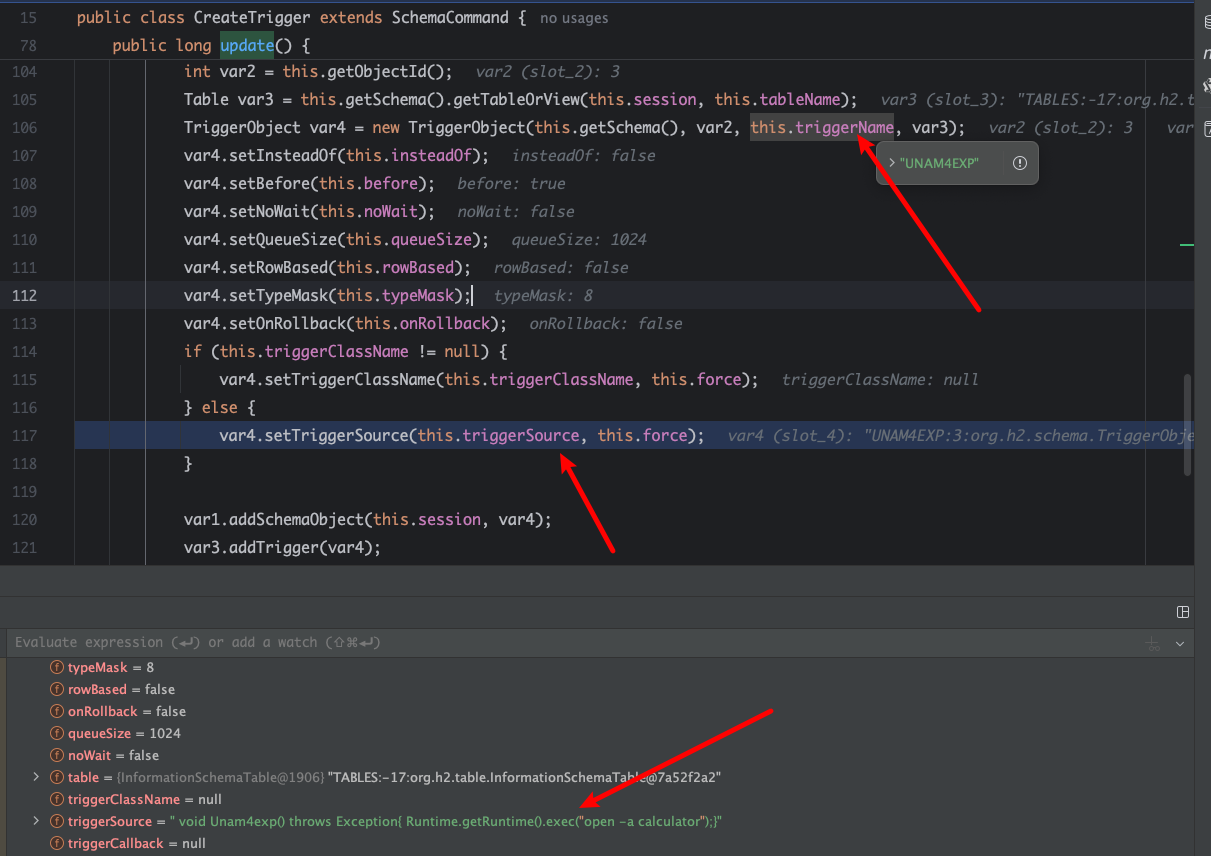Click the Evaluate expression input field
Screen dimensions: 1211x856
(x=500, y=642)
